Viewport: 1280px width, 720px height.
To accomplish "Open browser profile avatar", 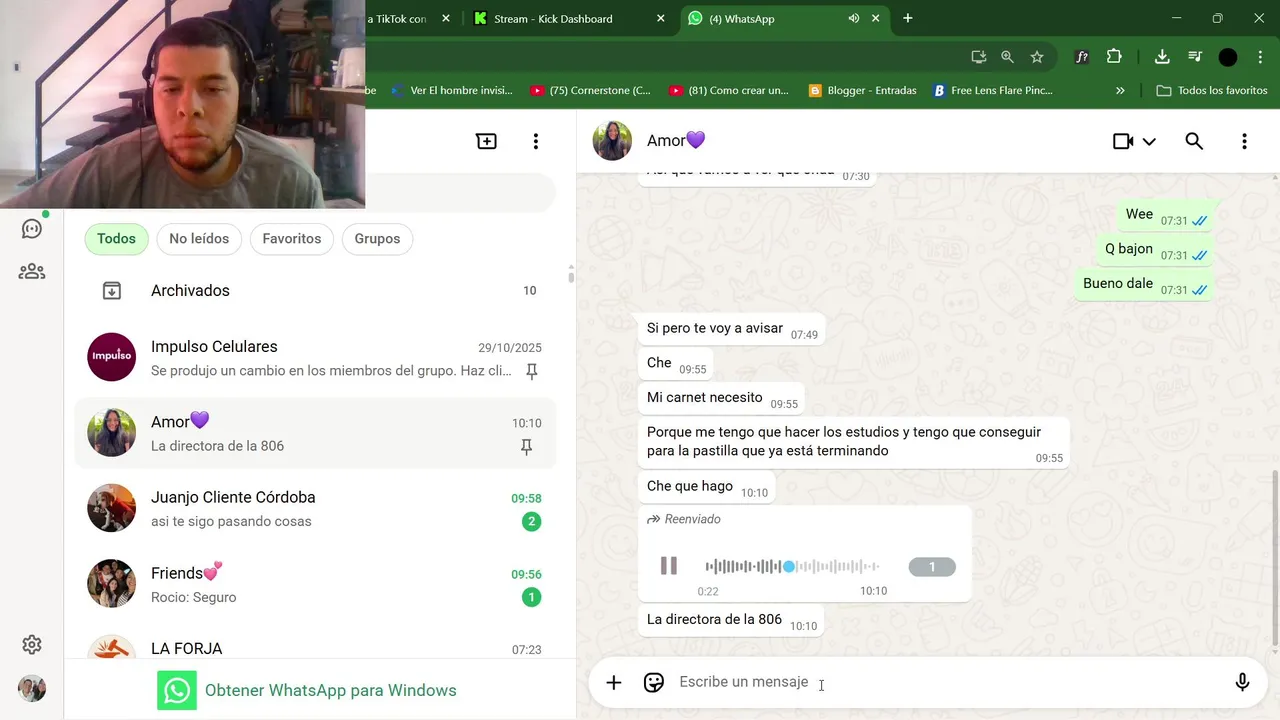I will tap(1228, 57).
